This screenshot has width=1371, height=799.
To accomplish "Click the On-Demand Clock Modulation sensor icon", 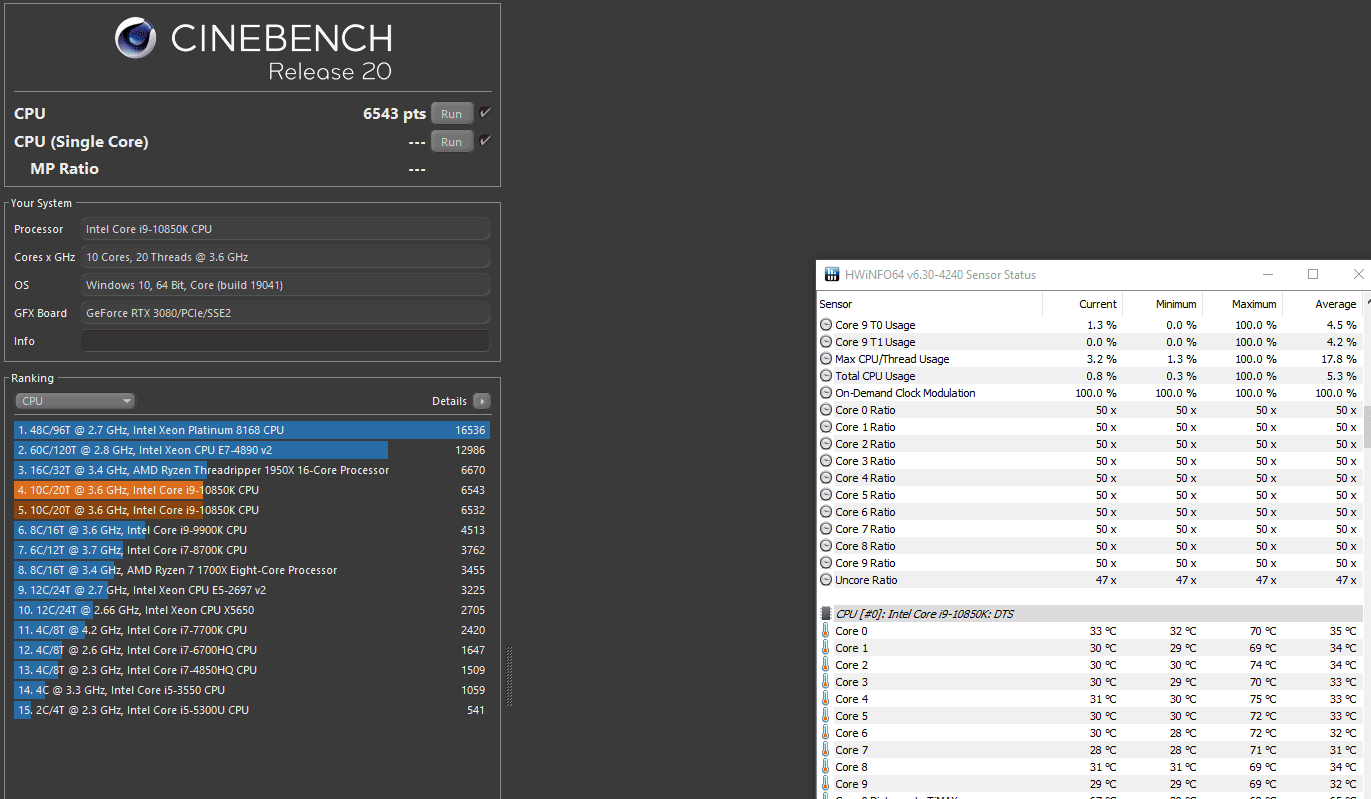I will pyautogui.click(x=826, y=393).
